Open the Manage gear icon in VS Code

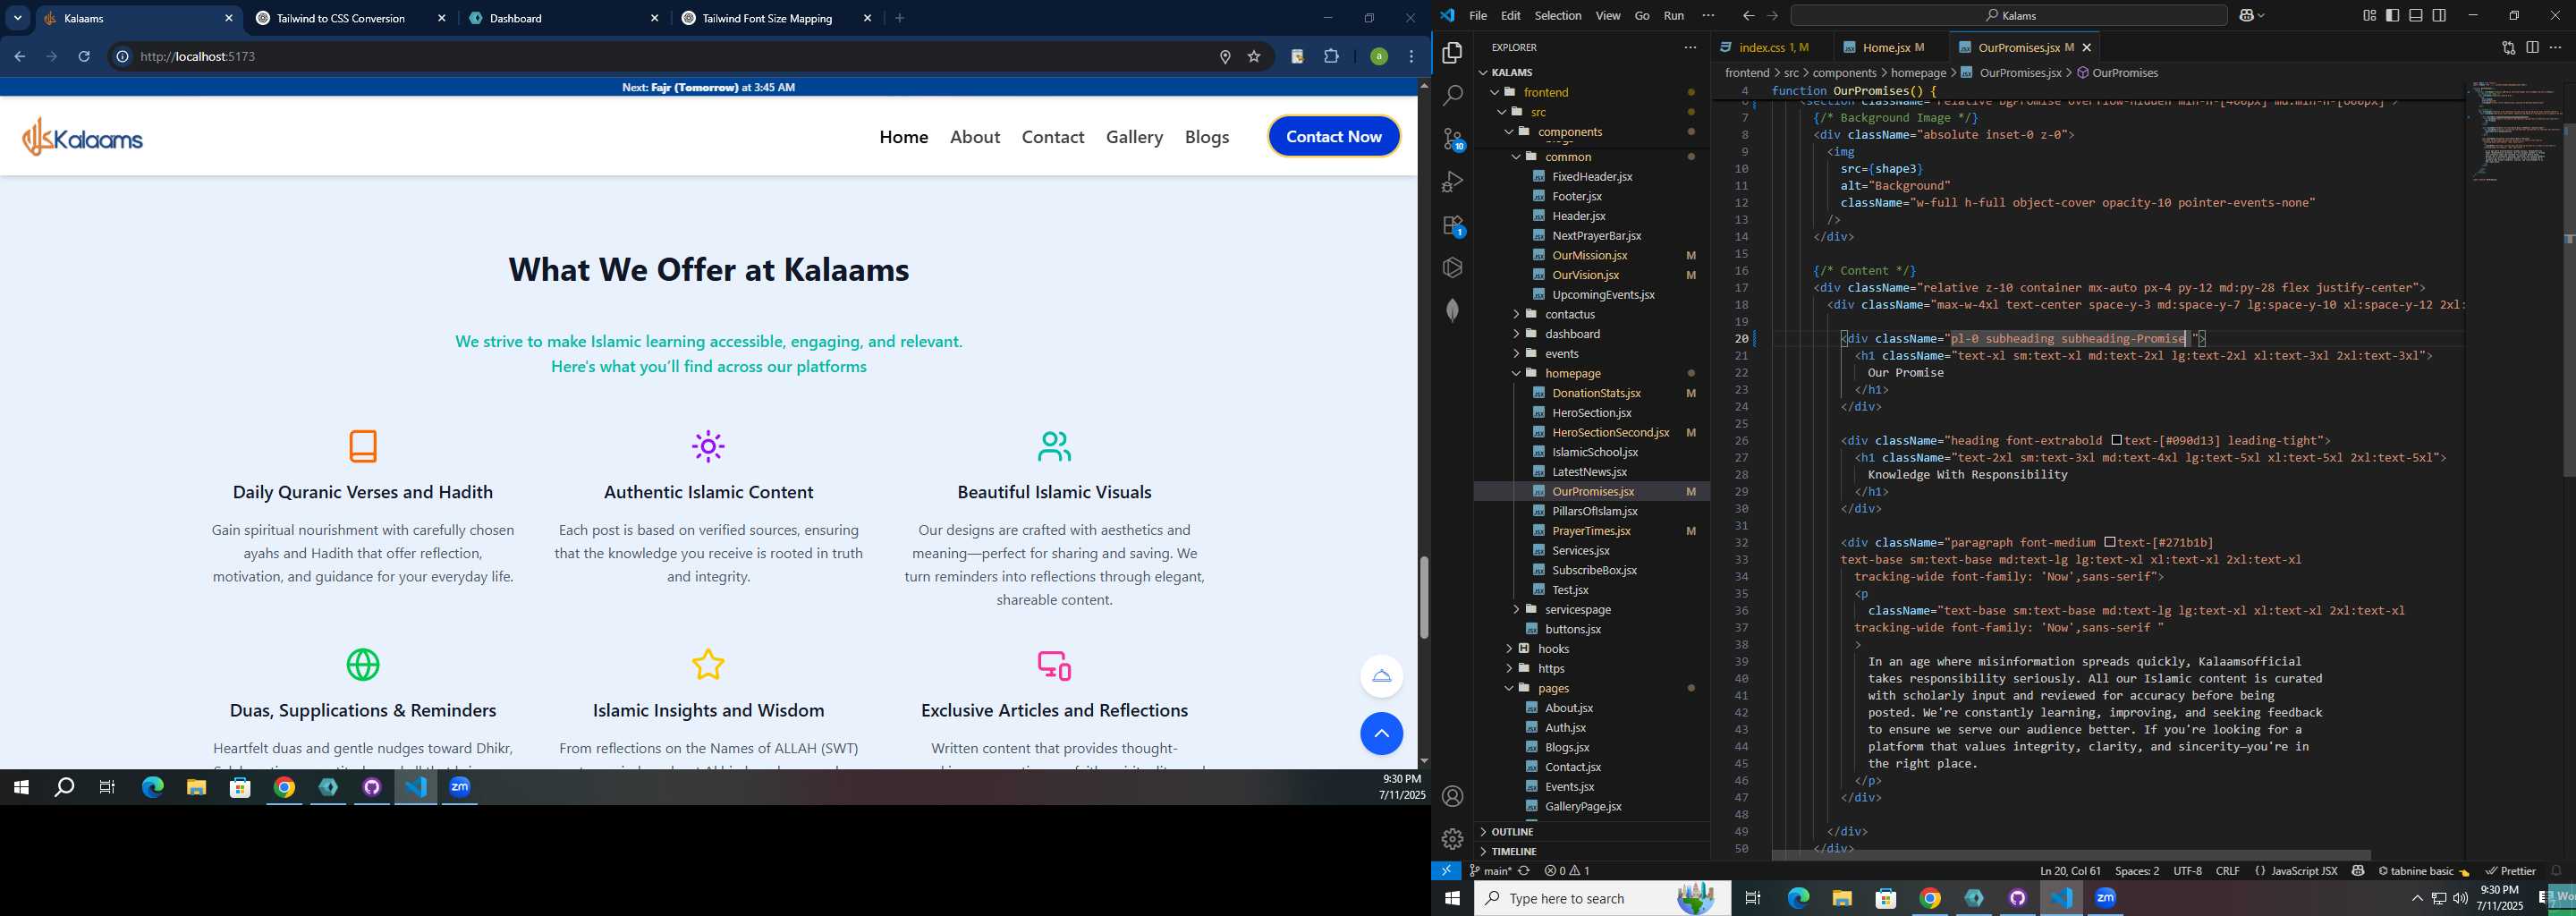(x=1452, y=839)
